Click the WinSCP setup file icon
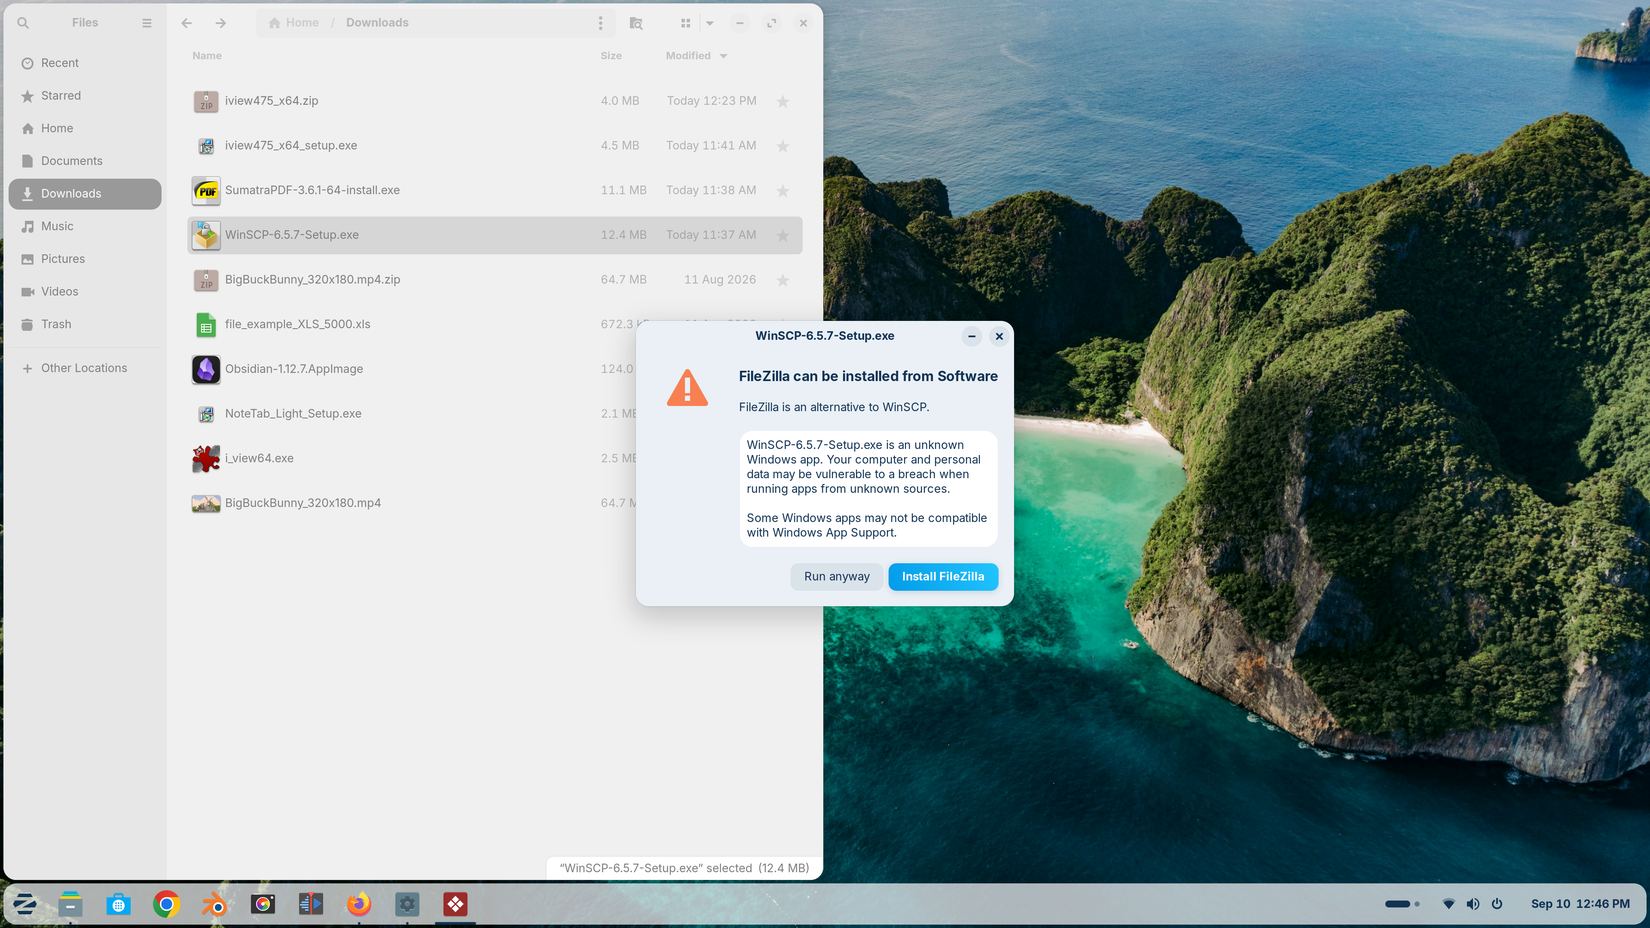This screenshot has width=1650, height=928. click(x=206, y=235)
